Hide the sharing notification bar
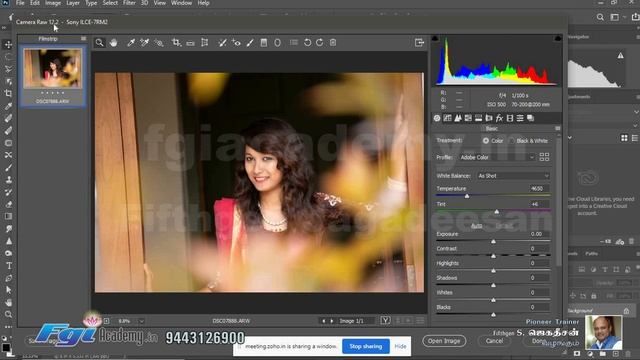This screenshot has height=360, width=640. pos(400,346)
